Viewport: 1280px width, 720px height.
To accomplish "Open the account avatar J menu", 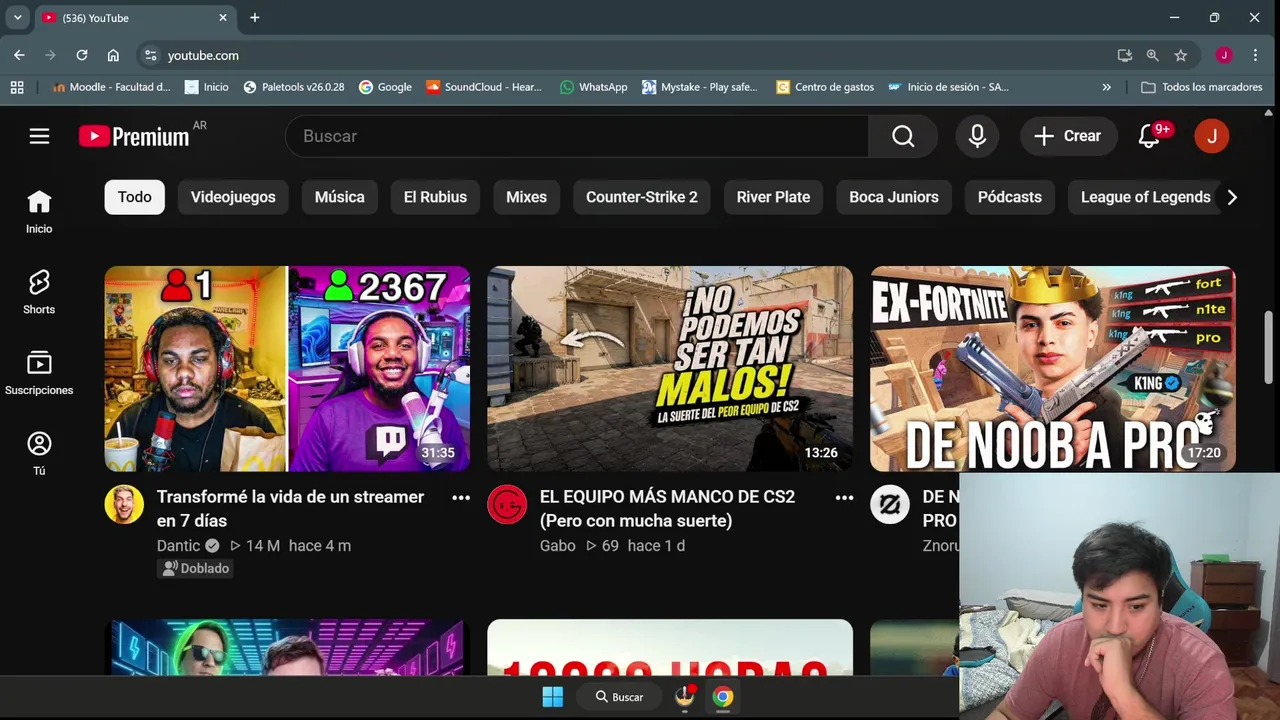I will coord(1212,136).
